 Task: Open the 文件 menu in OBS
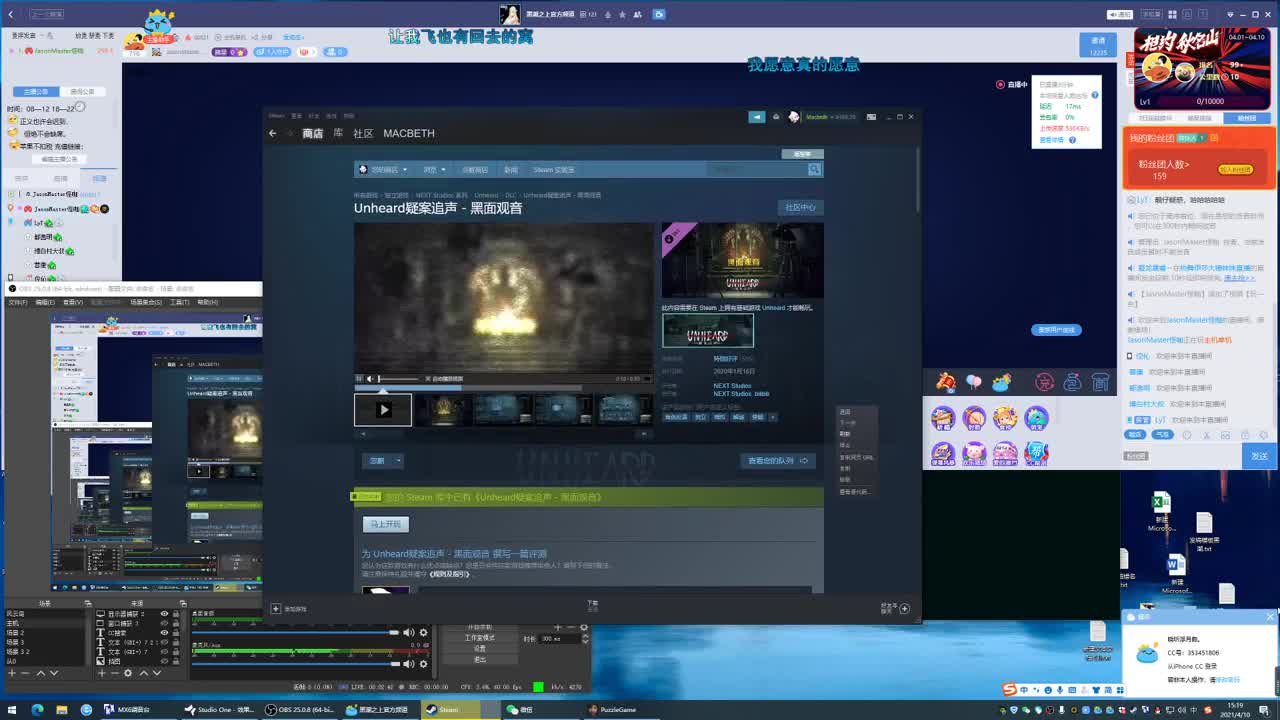coord(18,302)
